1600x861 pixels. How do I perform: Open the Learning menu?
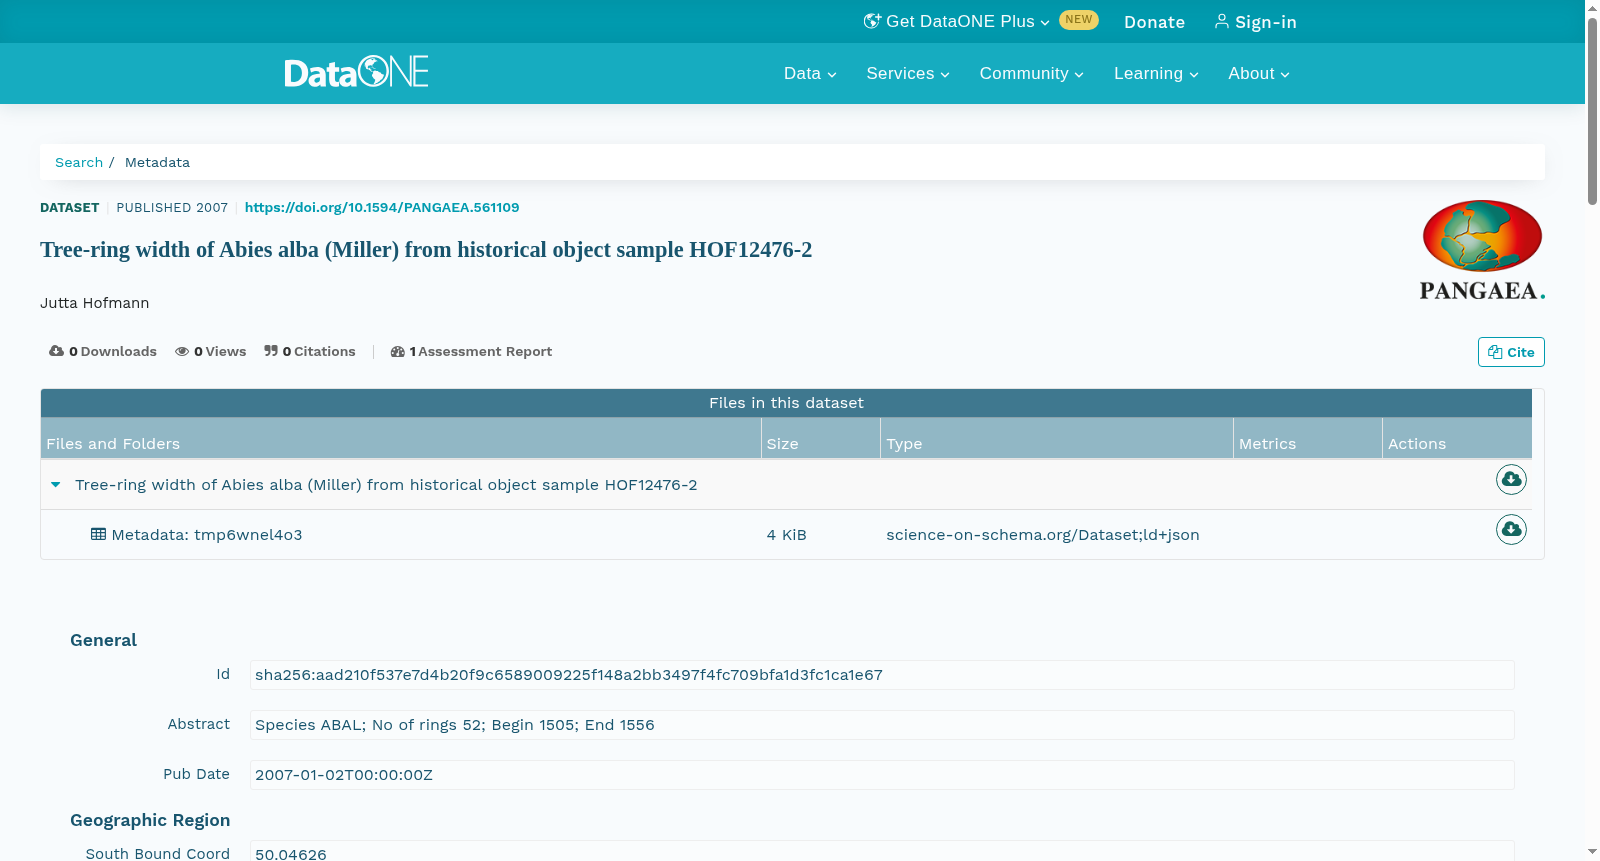[1156, 73]
